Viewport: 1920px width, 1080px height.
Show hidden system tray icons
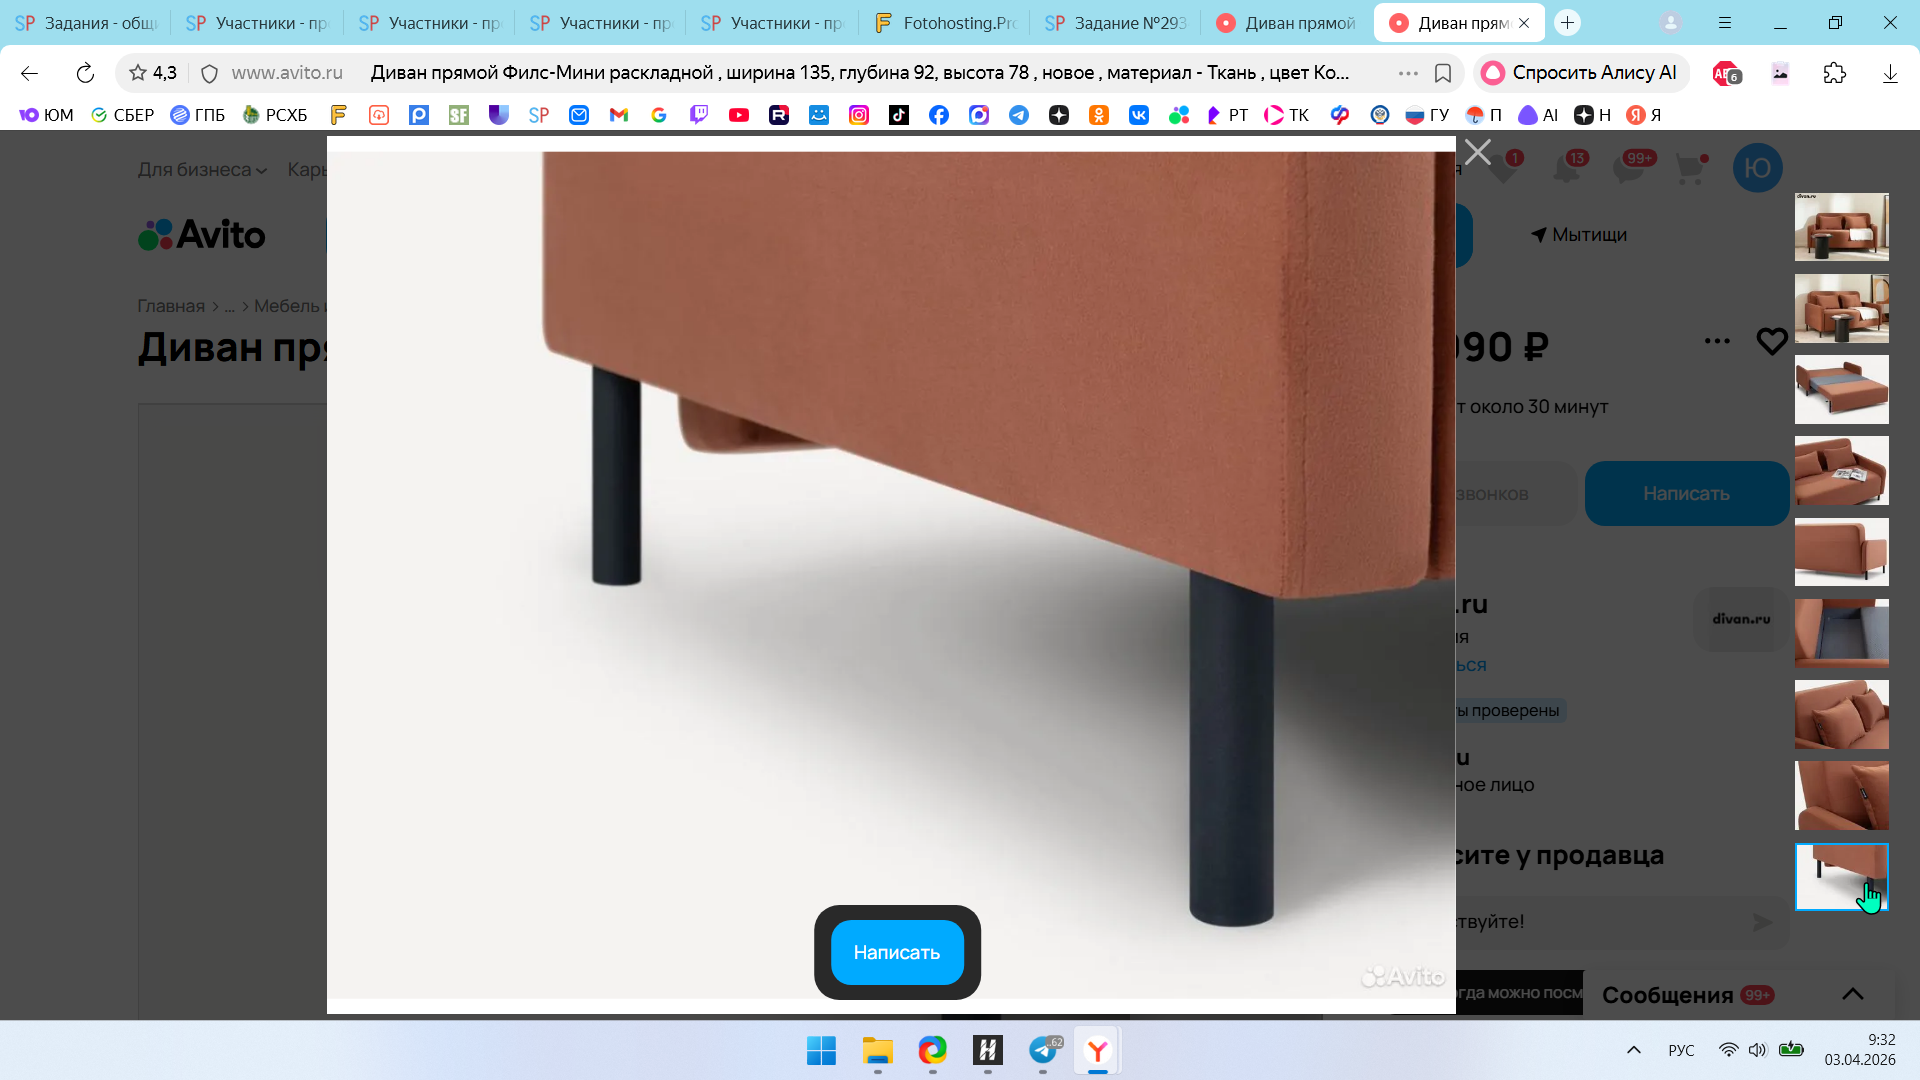[1633, 1050]
